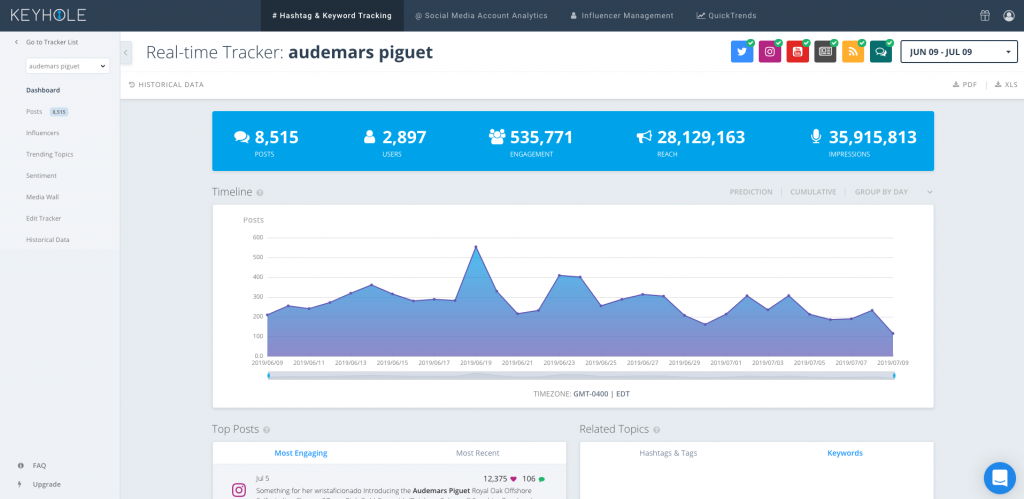
Task: Click the Top Posts help icon
Action: click(x=266, y=430)
